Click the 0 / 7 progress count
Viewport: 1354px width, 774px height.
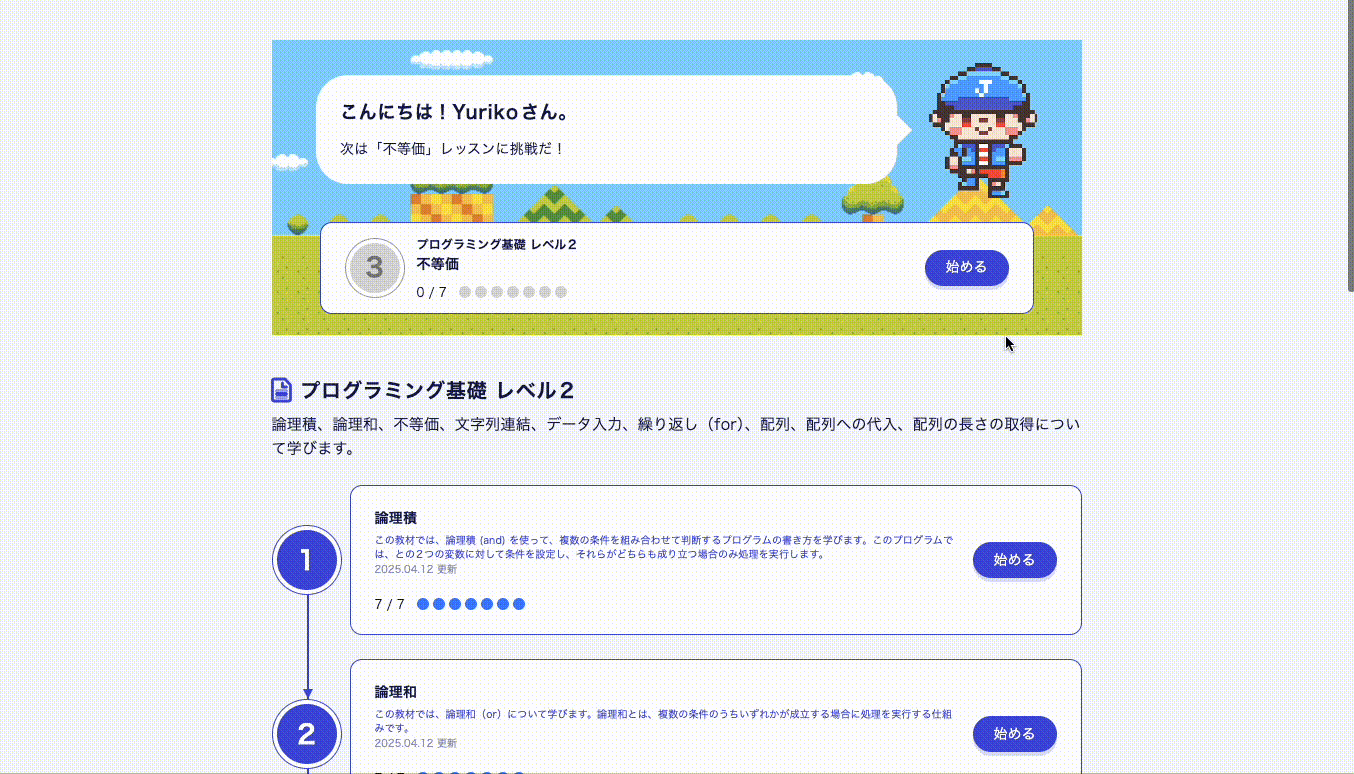pos(432,292)
